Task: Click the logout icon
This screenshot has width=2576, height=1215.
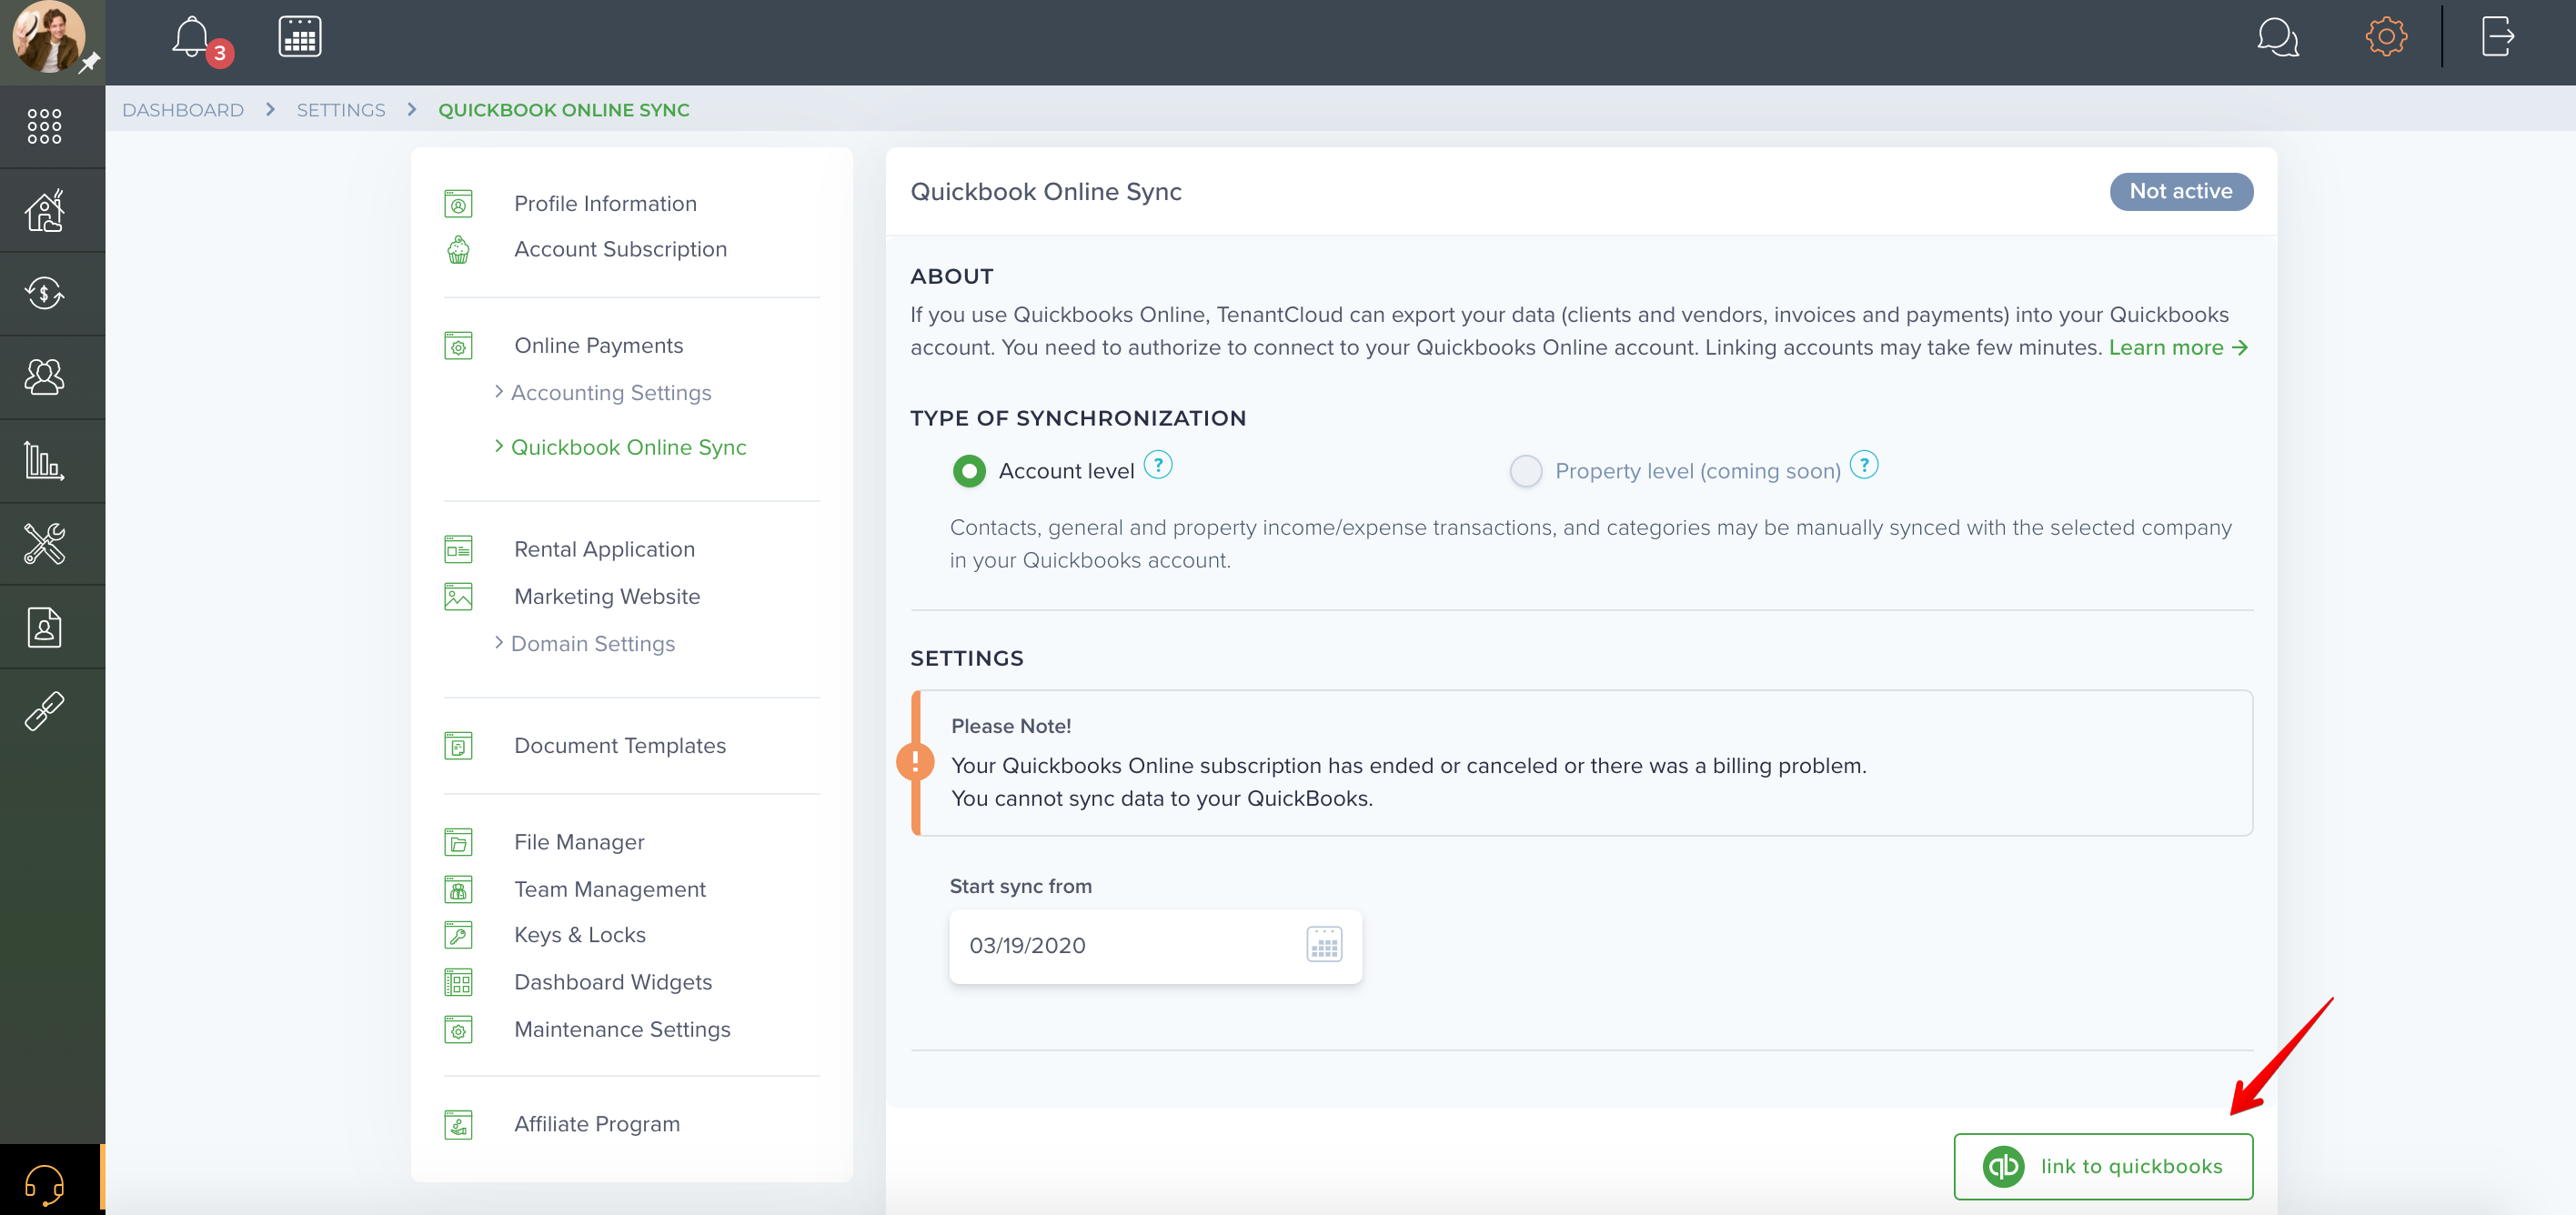Action: [2497, 37]
